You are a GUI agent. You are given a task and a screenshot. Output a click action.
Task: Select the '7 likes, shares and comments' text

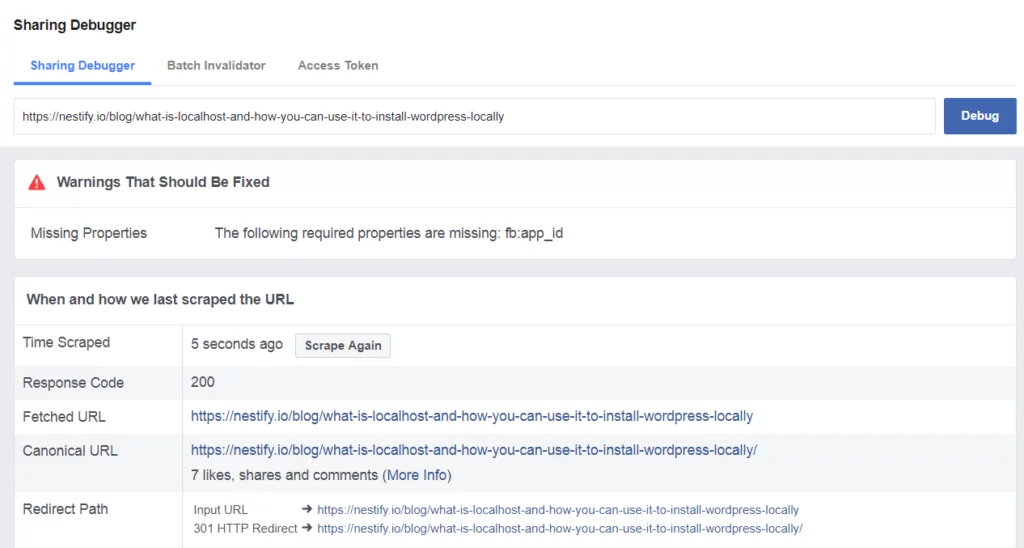285,475
